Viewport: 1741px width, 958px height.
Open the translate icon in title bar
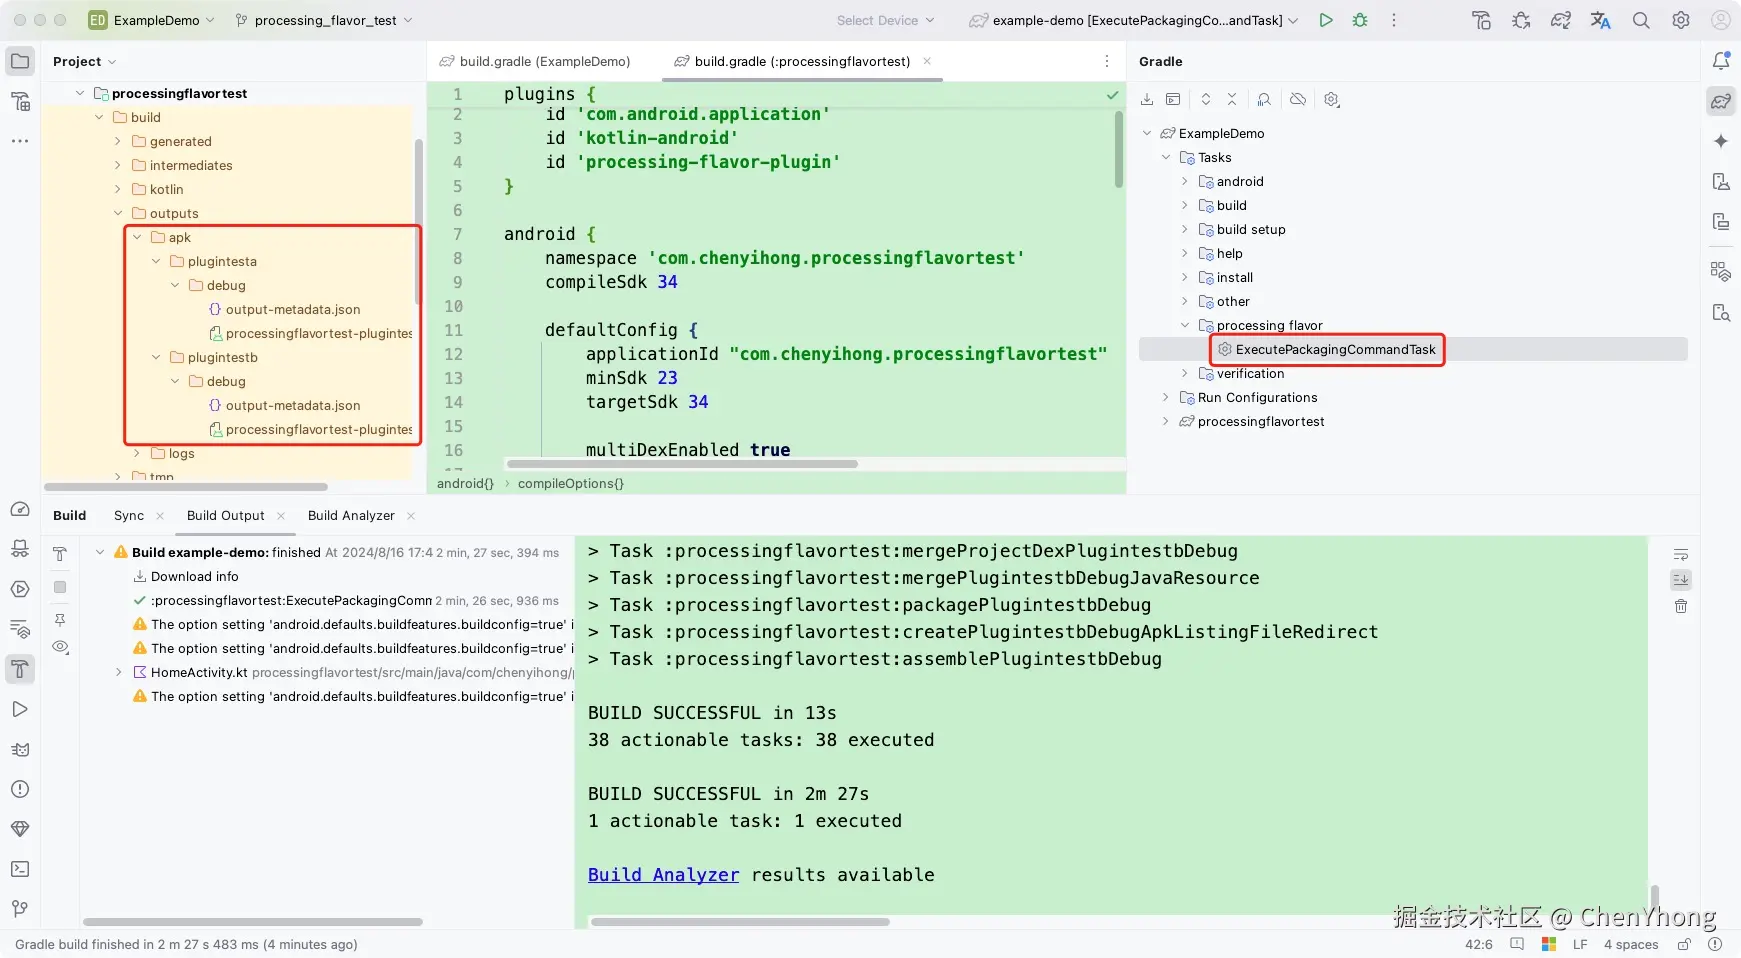(1601, 20)
